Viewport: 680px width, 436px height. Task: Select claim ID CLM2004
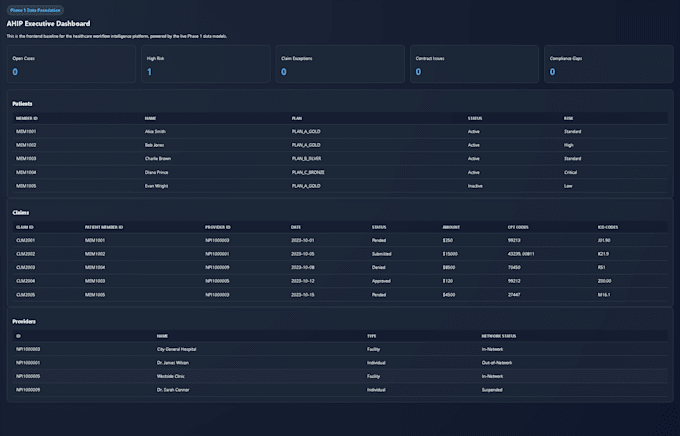[26, 281]
